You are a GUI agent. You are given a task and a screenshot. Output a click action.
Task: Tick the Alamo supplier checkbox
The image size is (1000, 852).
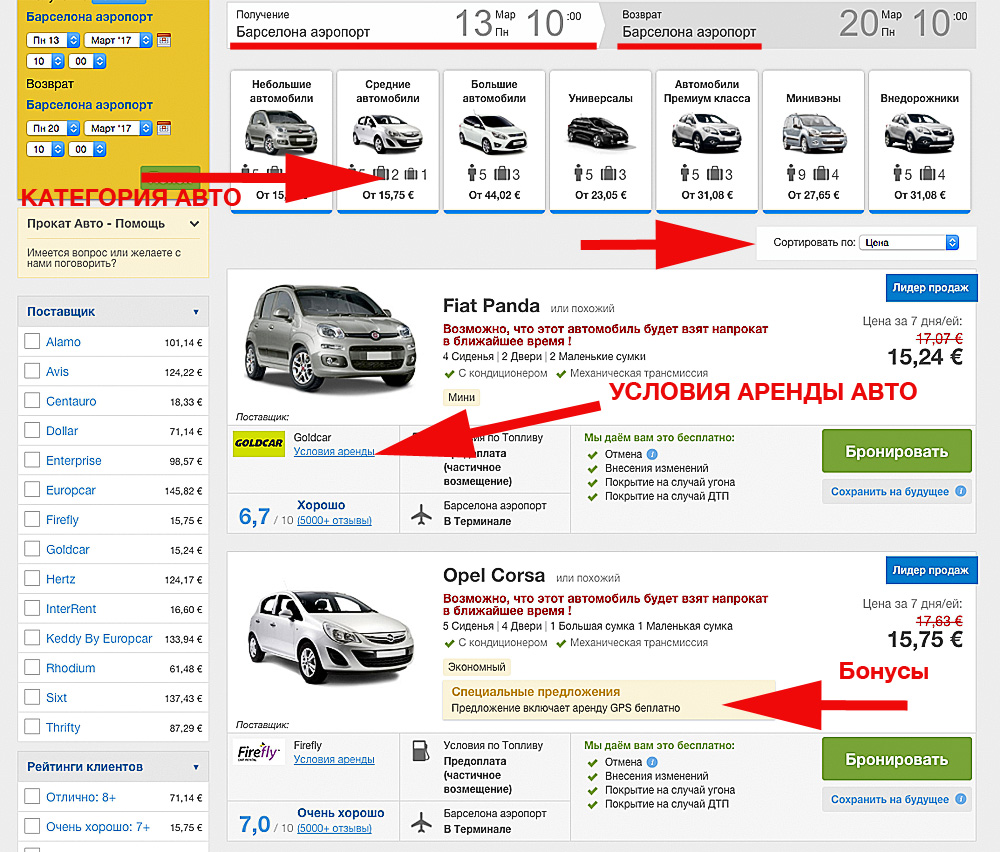point(32,341)
